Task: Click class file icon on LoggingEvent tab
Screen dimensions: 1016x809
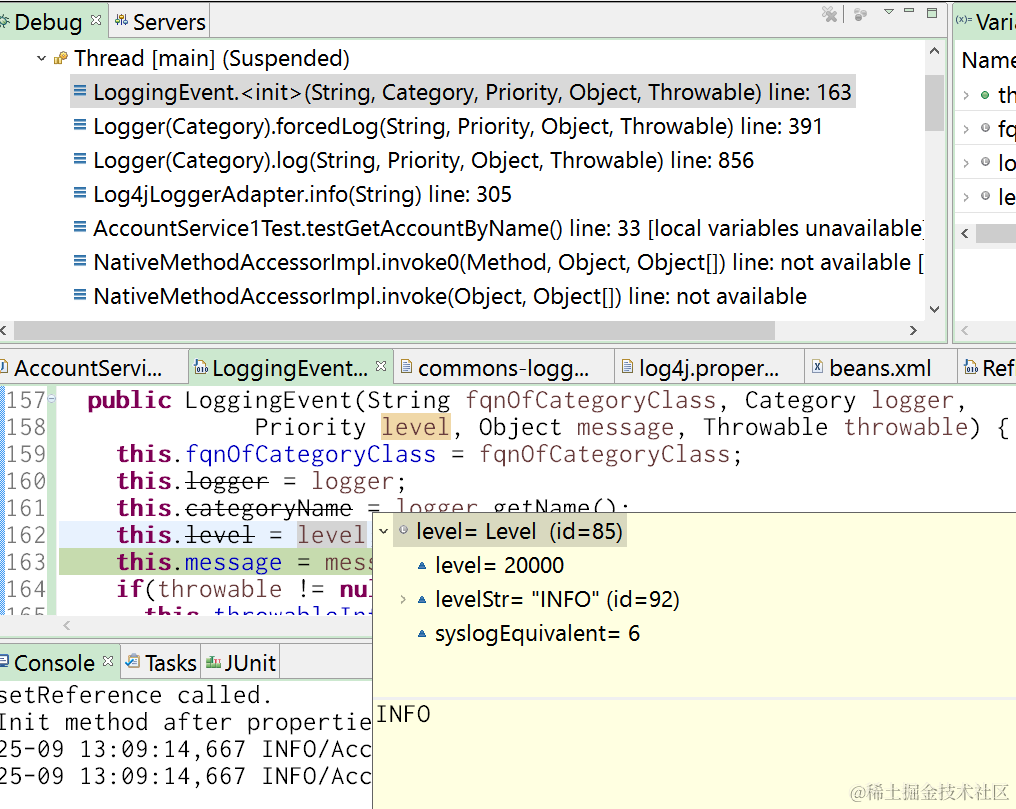Action: pyautogui.click(x=201, y=368)
